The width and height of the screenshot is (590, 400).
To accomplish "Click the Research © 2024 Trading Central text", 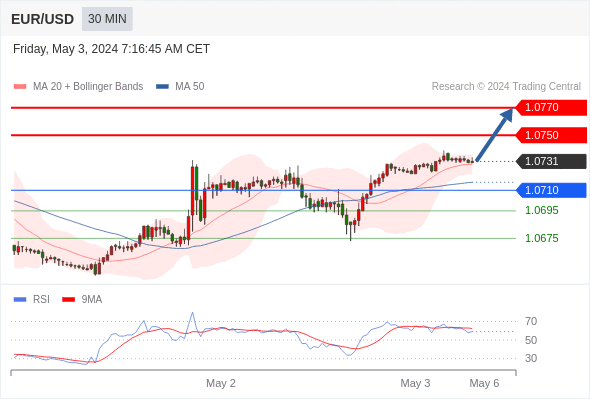I will (506, 87).
